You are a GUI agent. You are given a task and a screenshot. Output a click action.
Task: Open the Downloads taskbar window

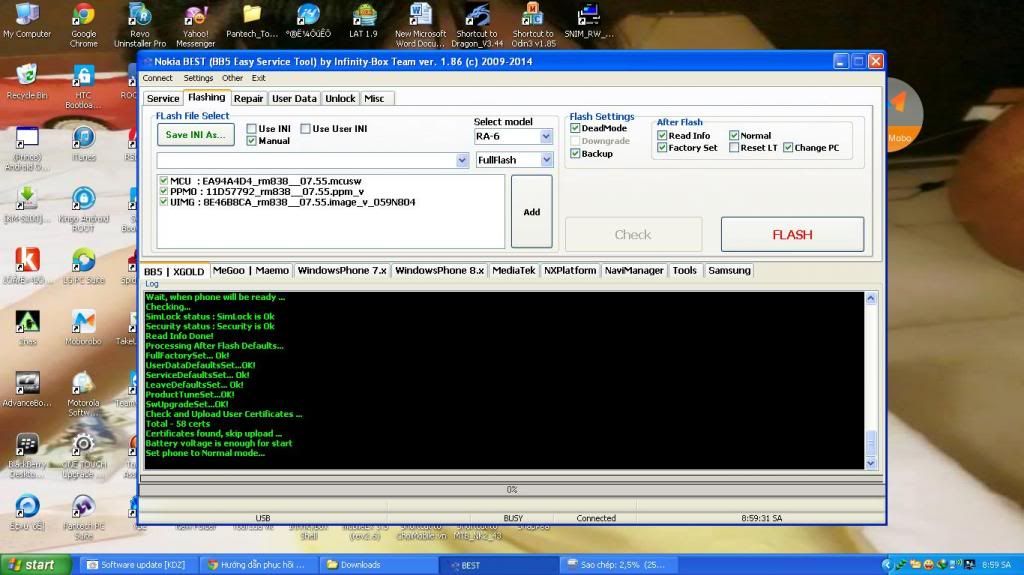[x=379, y=565]
